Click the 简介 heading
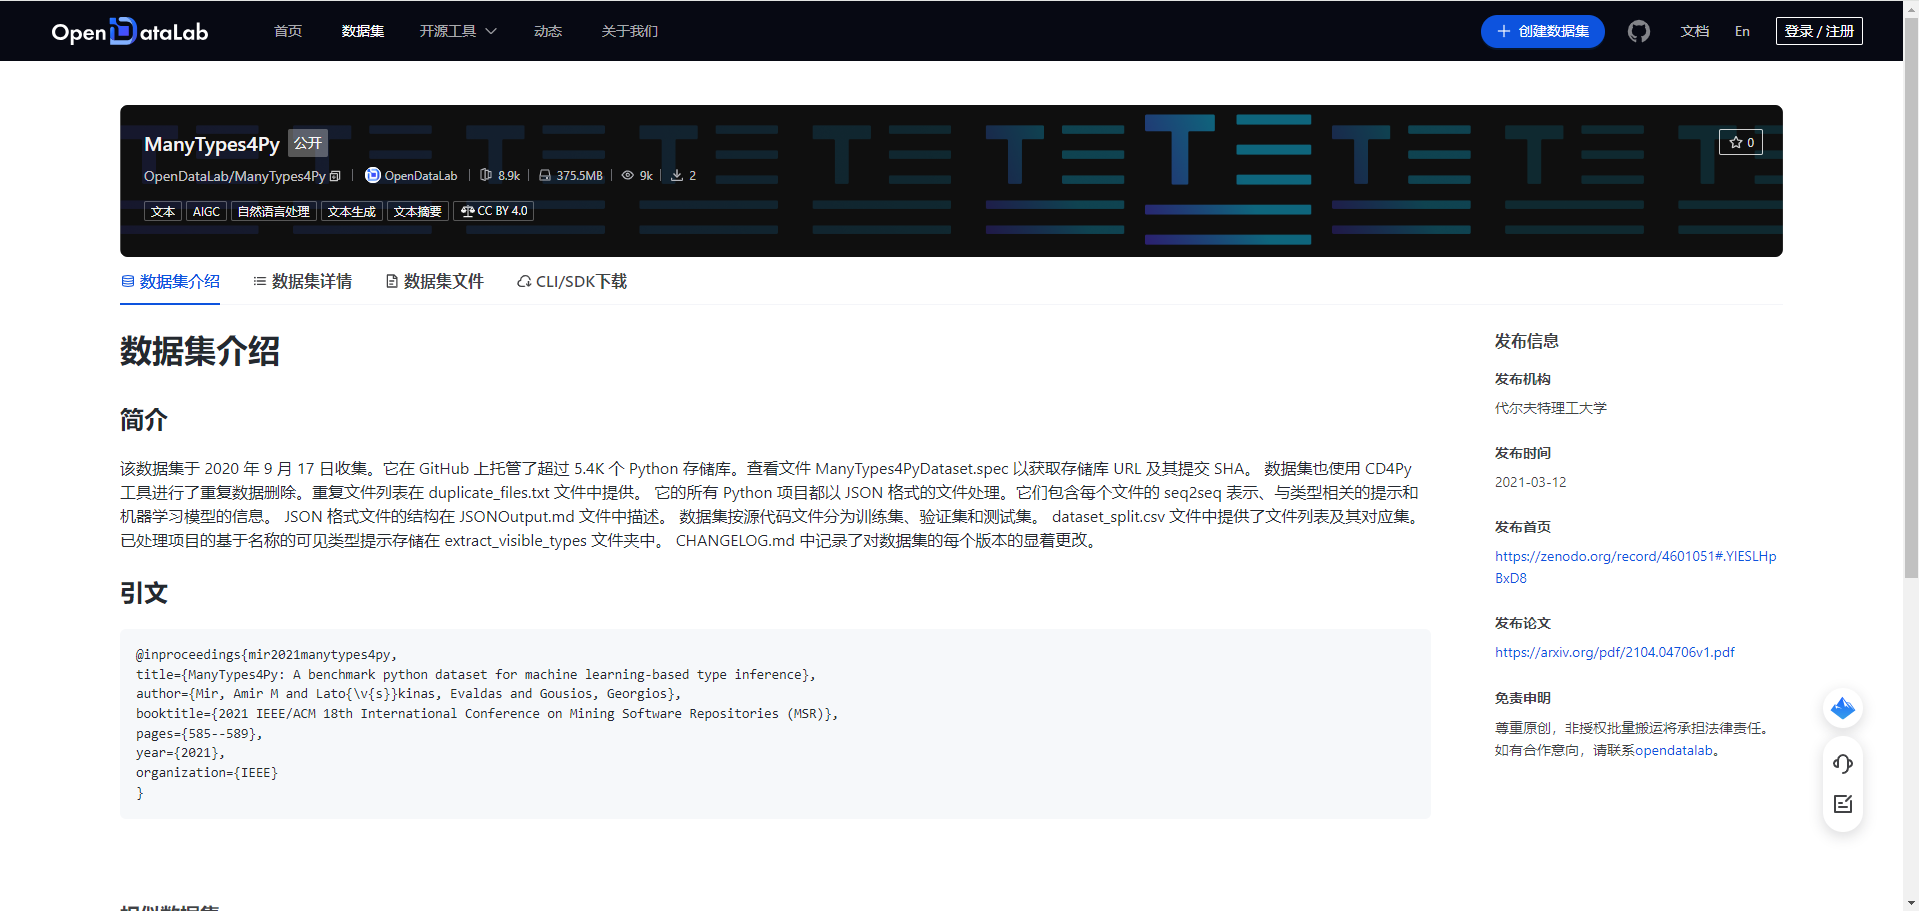The width and height of the screenshot is (1919, 911). 144,420
